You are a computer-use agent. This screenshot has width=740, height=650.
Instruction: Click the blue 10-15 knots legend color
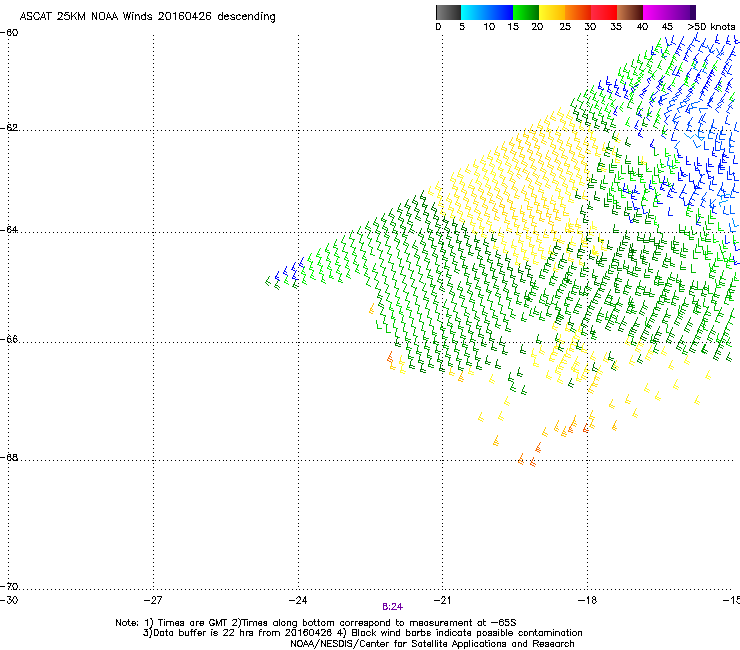click(x=500, y=12)
